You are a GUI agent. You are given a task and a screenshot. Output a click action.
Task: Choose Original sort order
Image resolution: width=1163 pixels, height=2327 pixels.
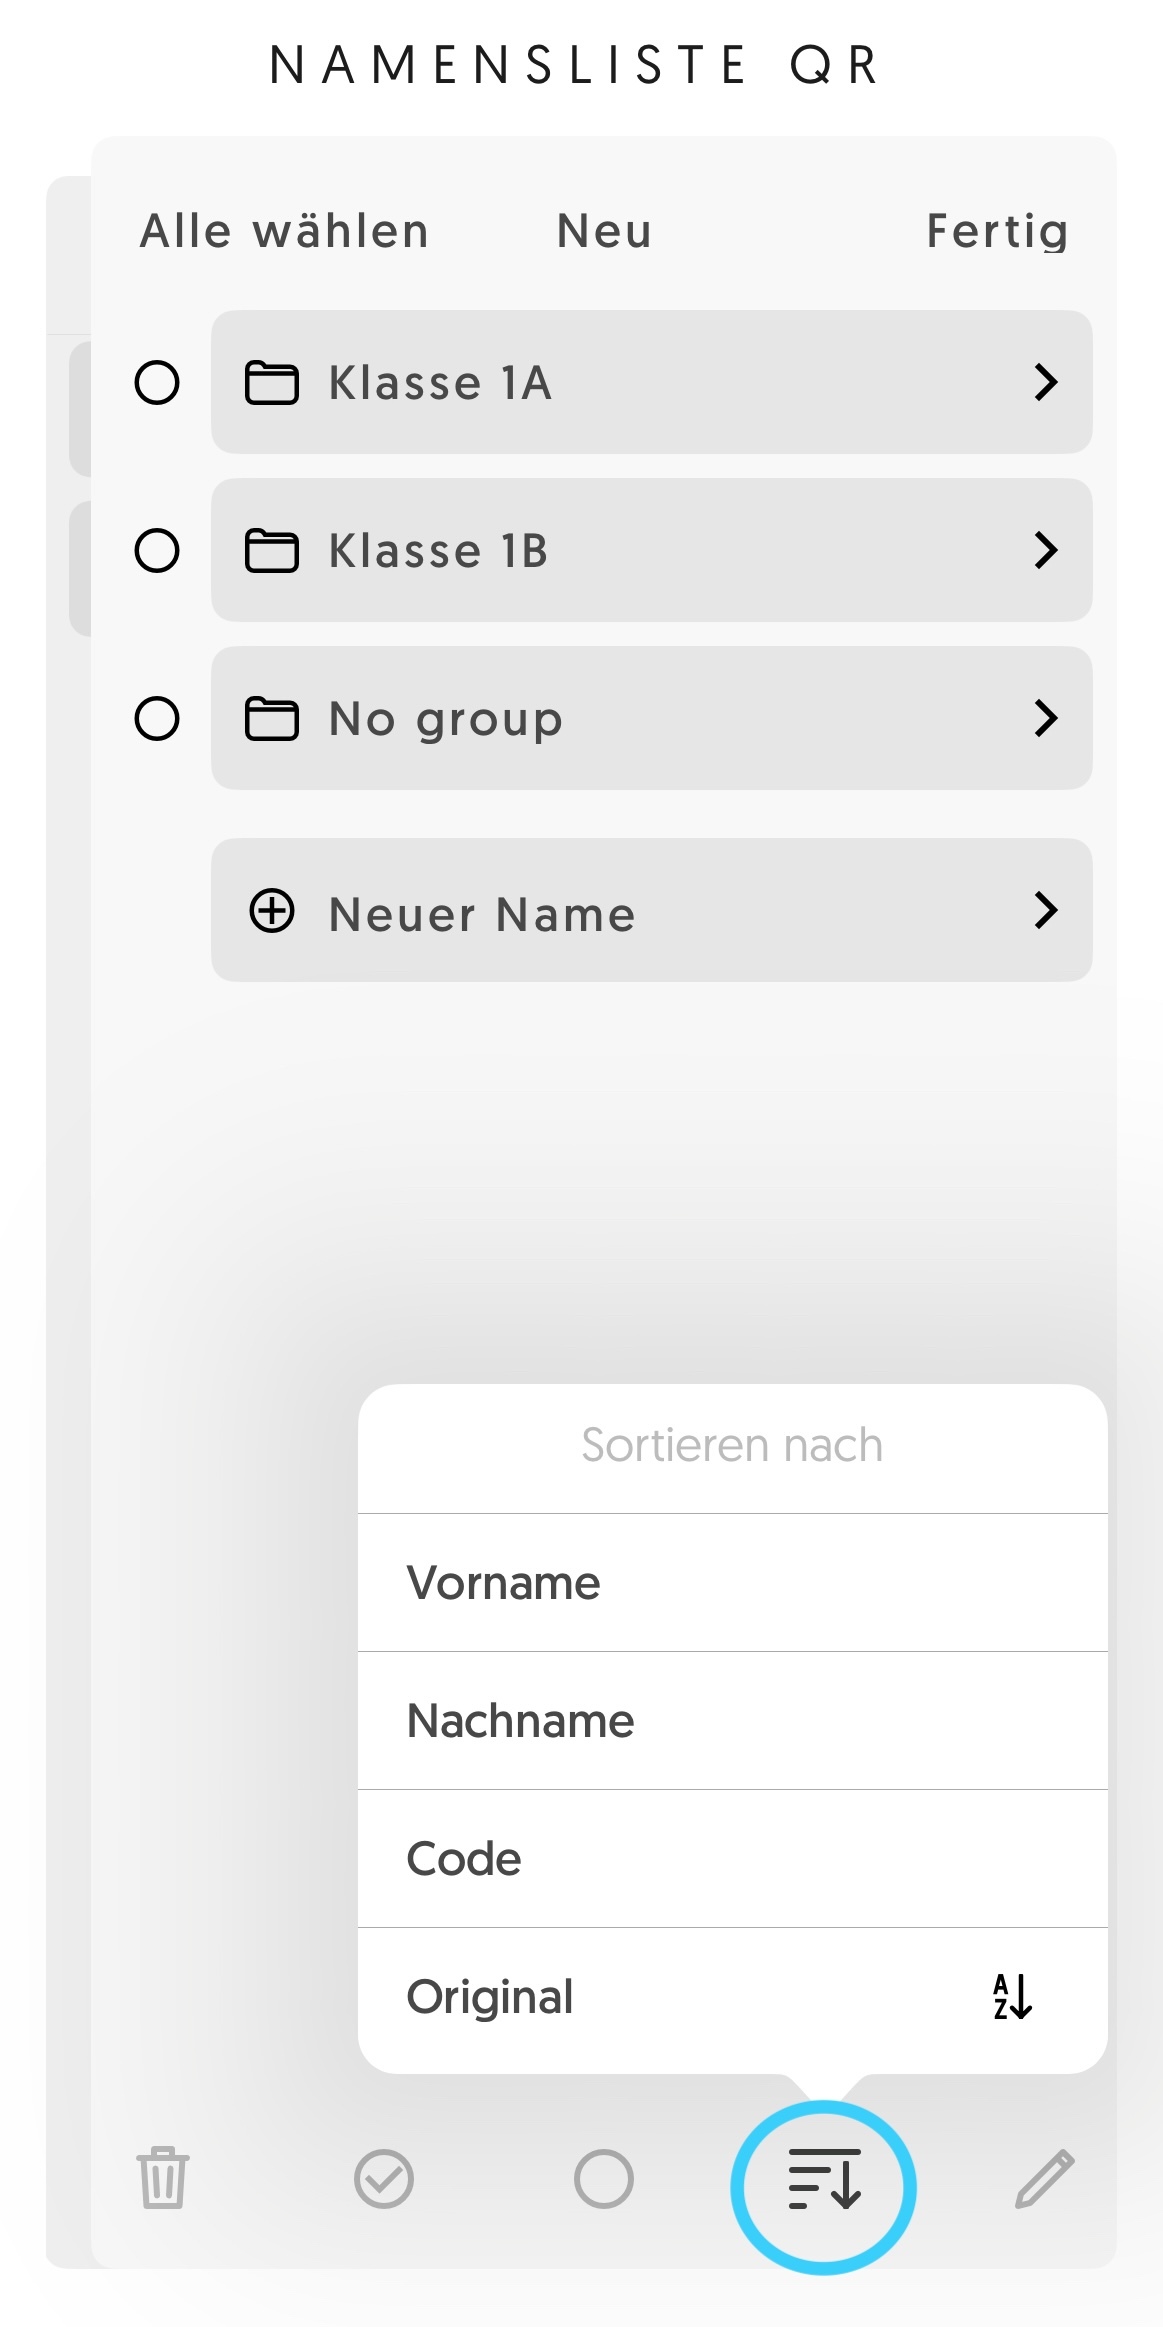(732, 1999)
